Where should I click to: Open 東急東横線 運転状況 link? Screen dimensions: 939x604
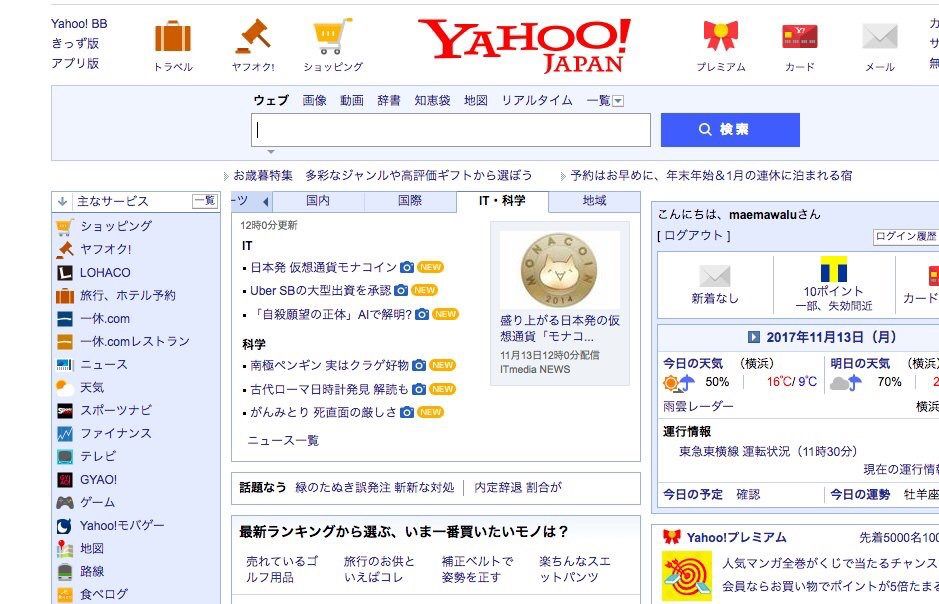(768, 451)
